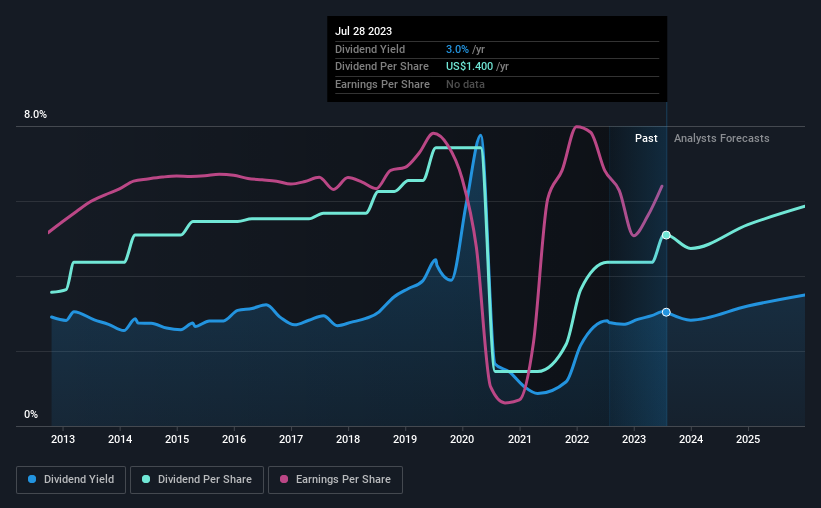Click the 'No data' earnings value
821x508 pixels.
pos(465,84)
